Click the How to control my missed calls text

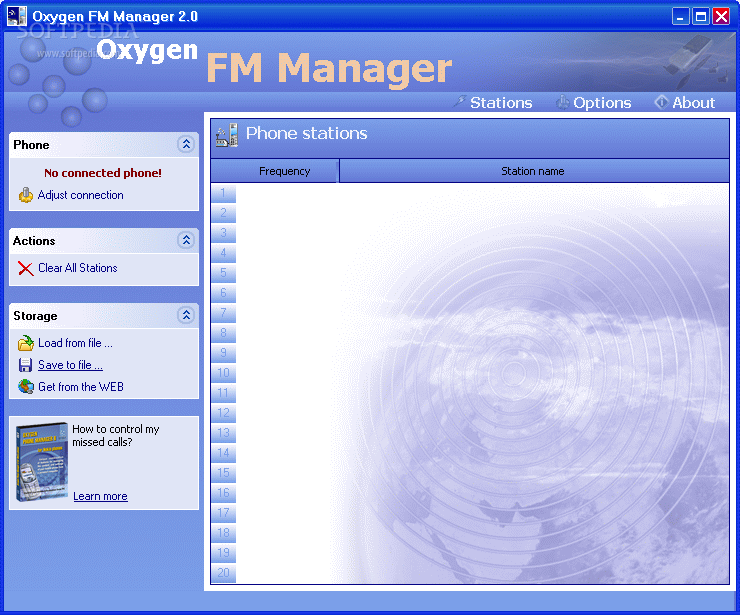click(x=116, y=435)
